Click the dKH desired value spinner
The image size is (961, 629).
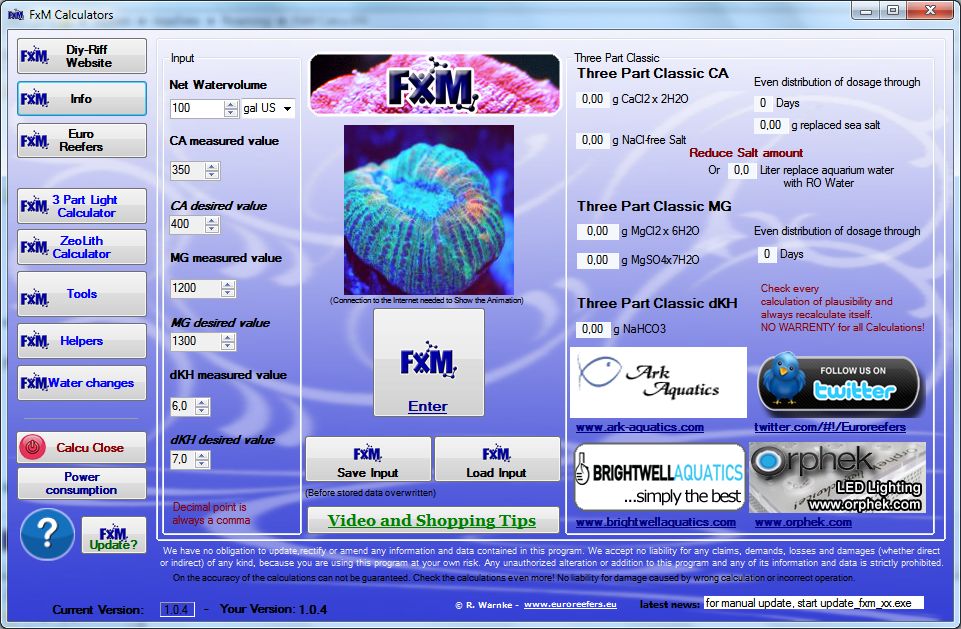[202, 460]
